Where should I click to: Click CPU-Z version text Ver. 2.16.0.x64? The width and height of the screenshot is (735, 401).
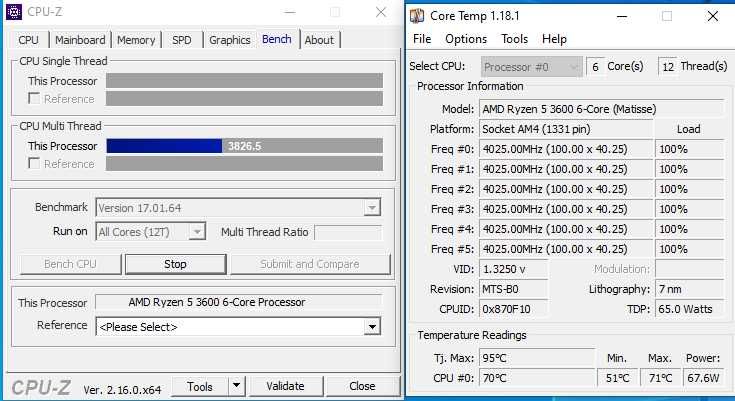tap(122, 389)
